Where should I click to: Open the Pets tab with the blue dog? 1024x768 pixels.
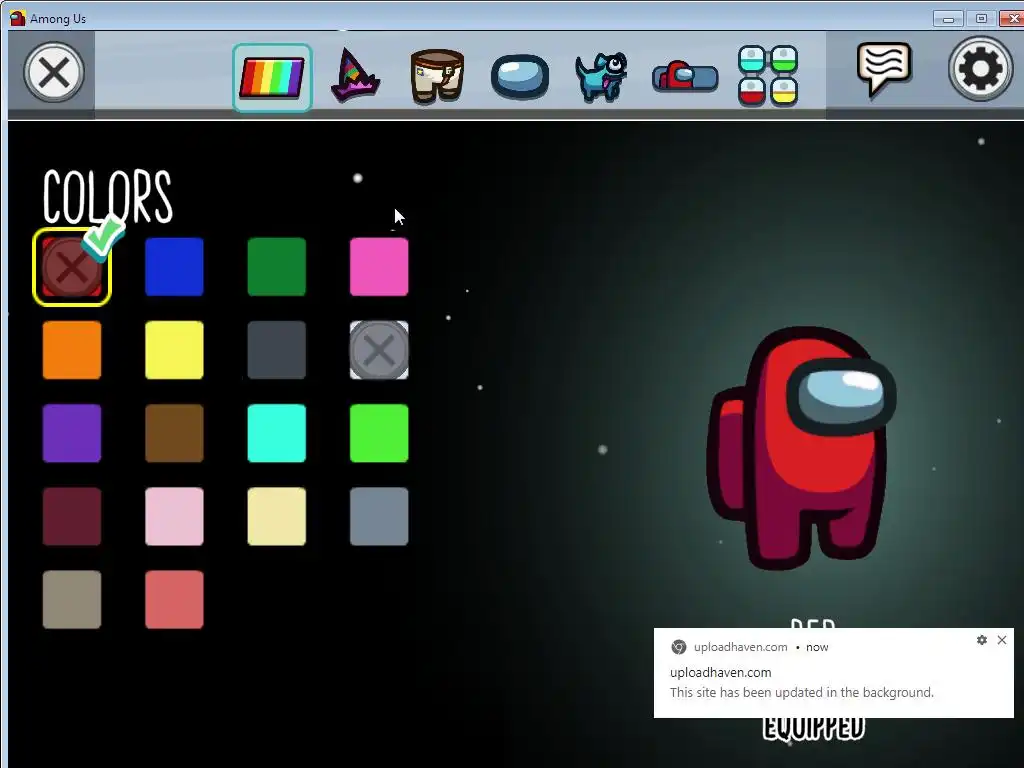coord(601,77)
